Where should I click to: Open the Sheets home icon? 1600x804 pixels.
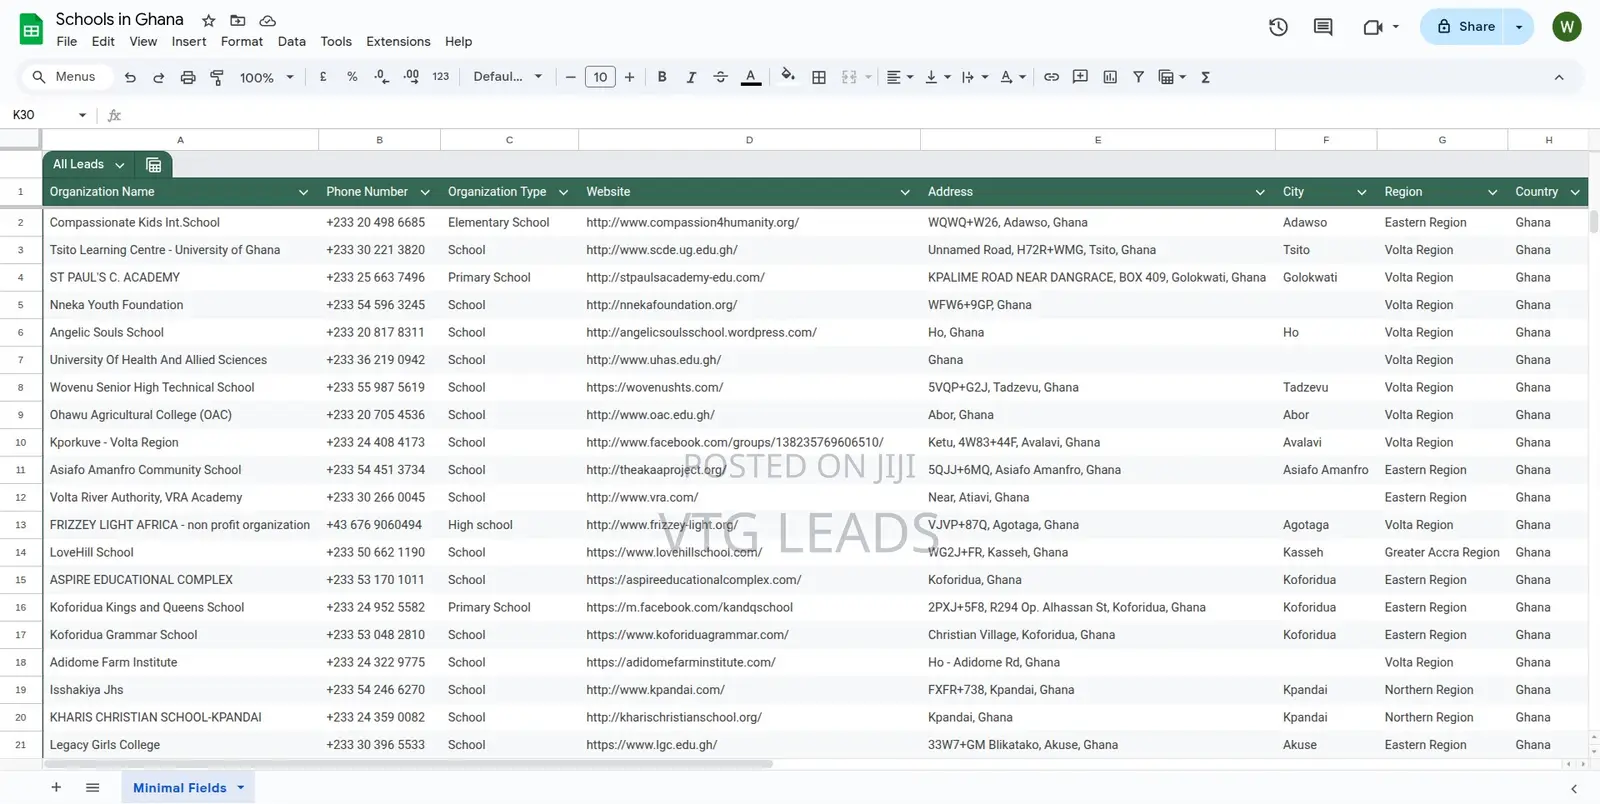[x=31, y=28]
